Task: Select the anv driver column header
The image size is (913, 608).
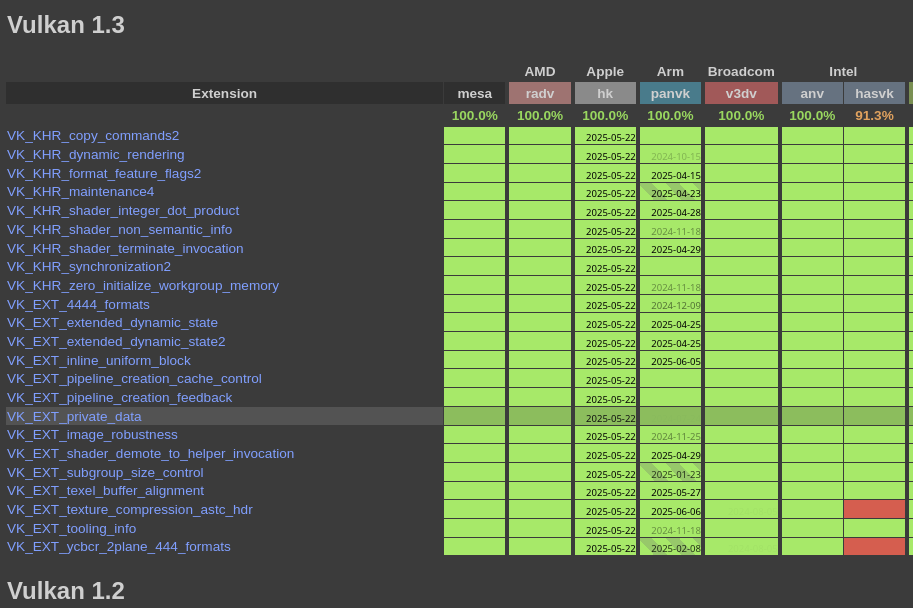Action: click(812, 93)
